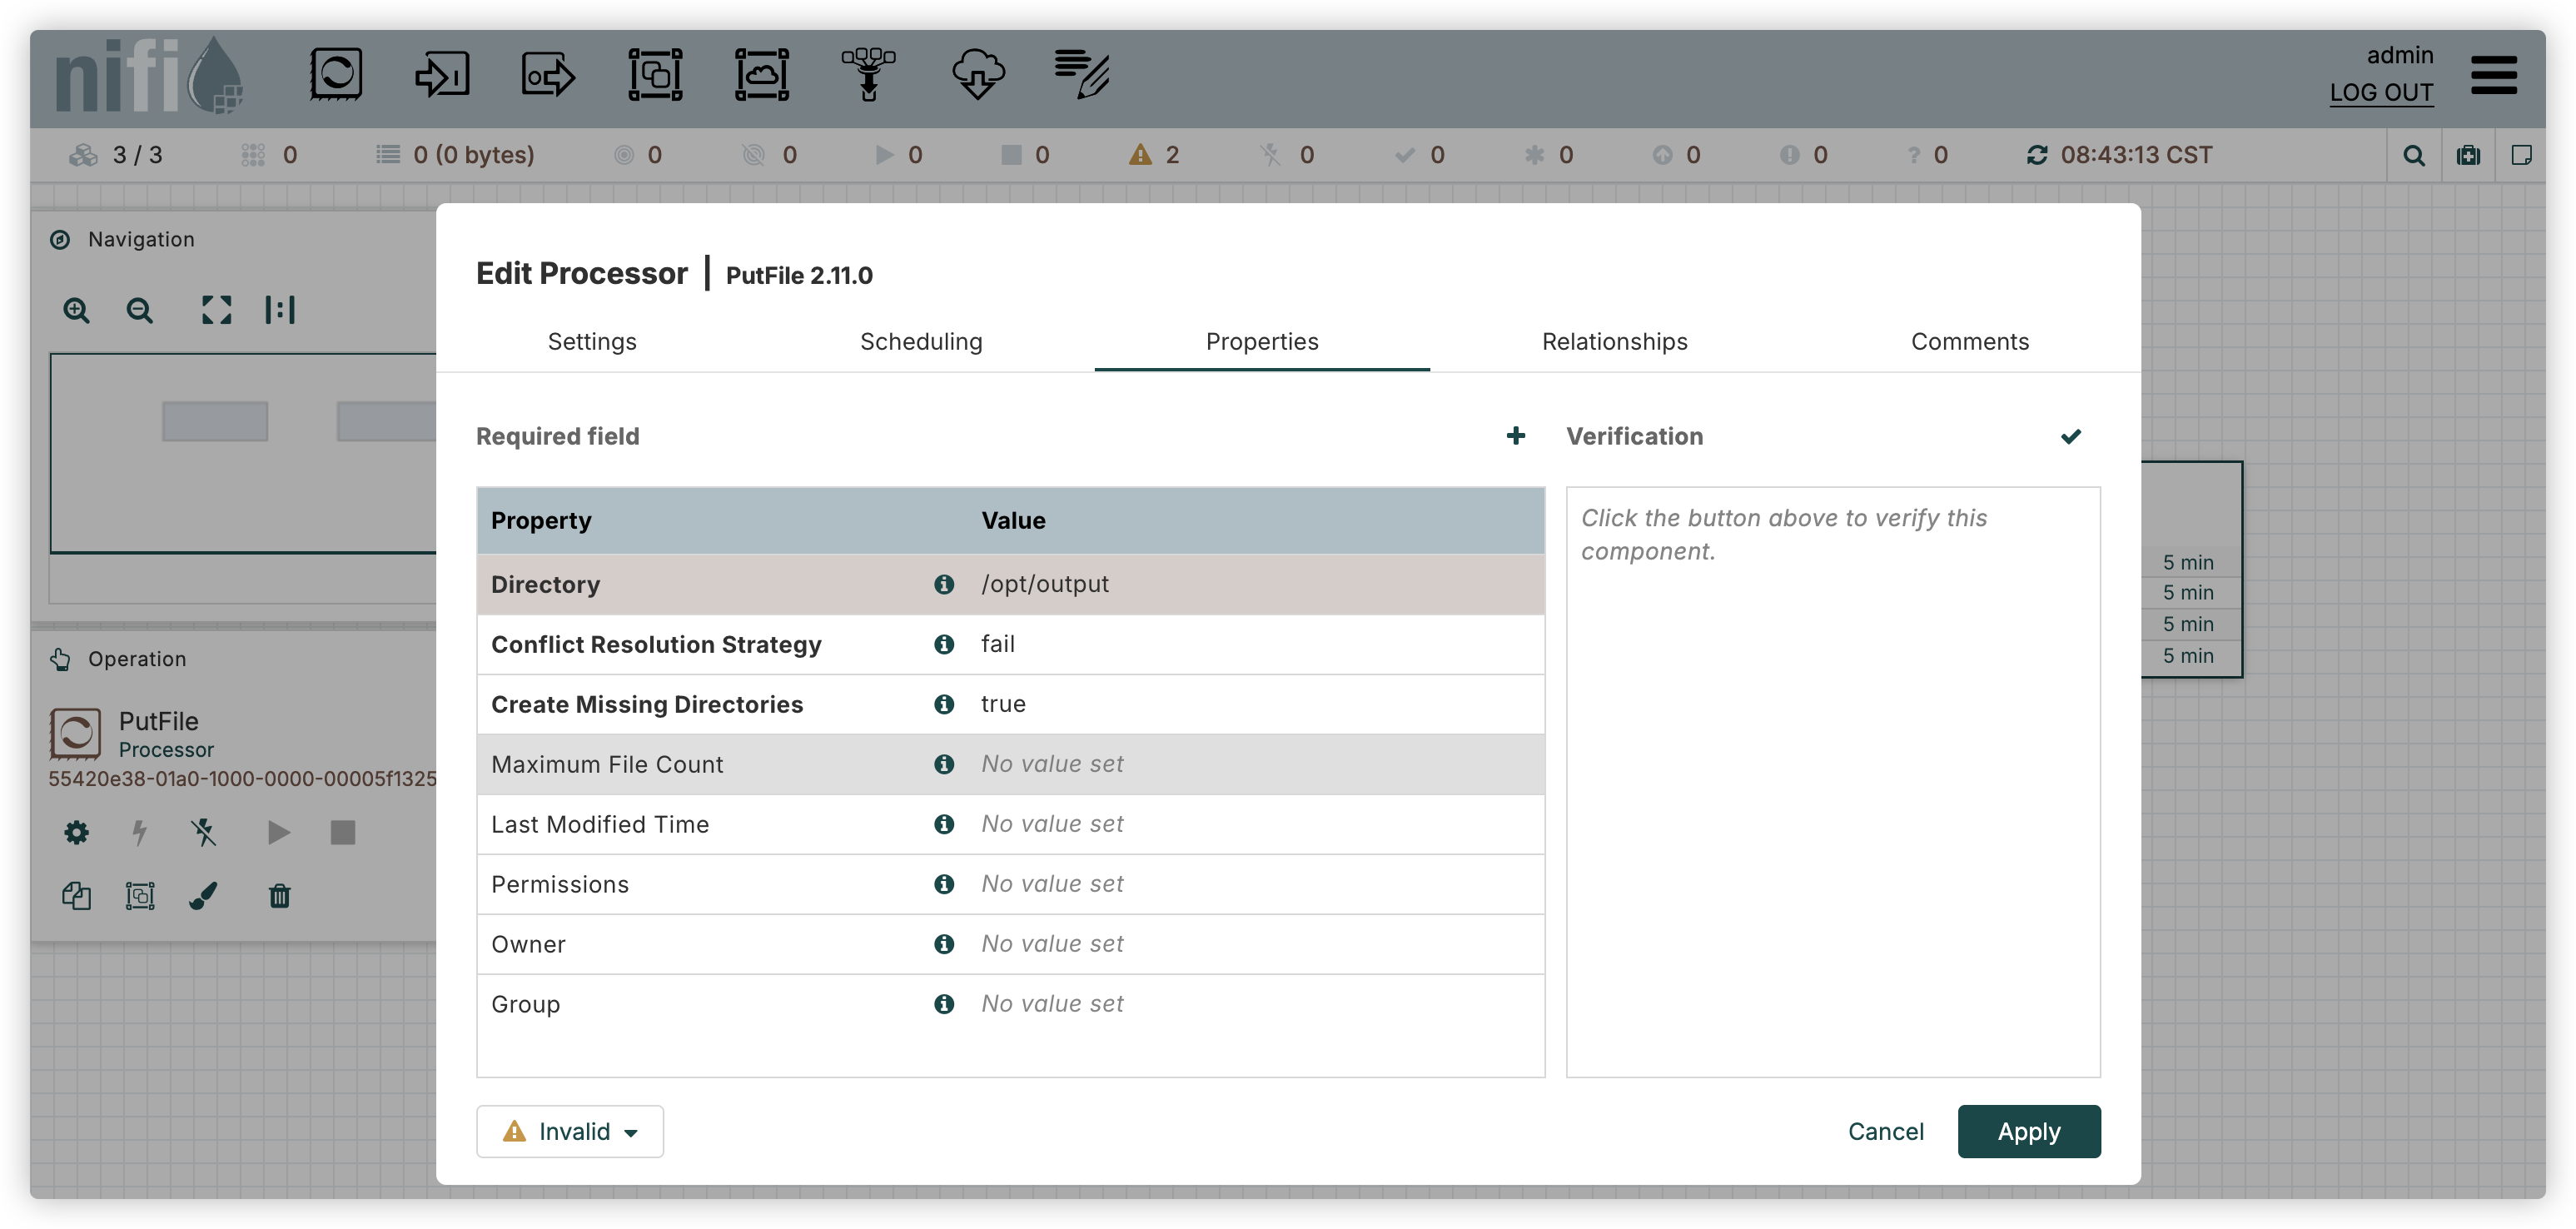Click the Delete trash icon in Operation

(x=280, y=896)
